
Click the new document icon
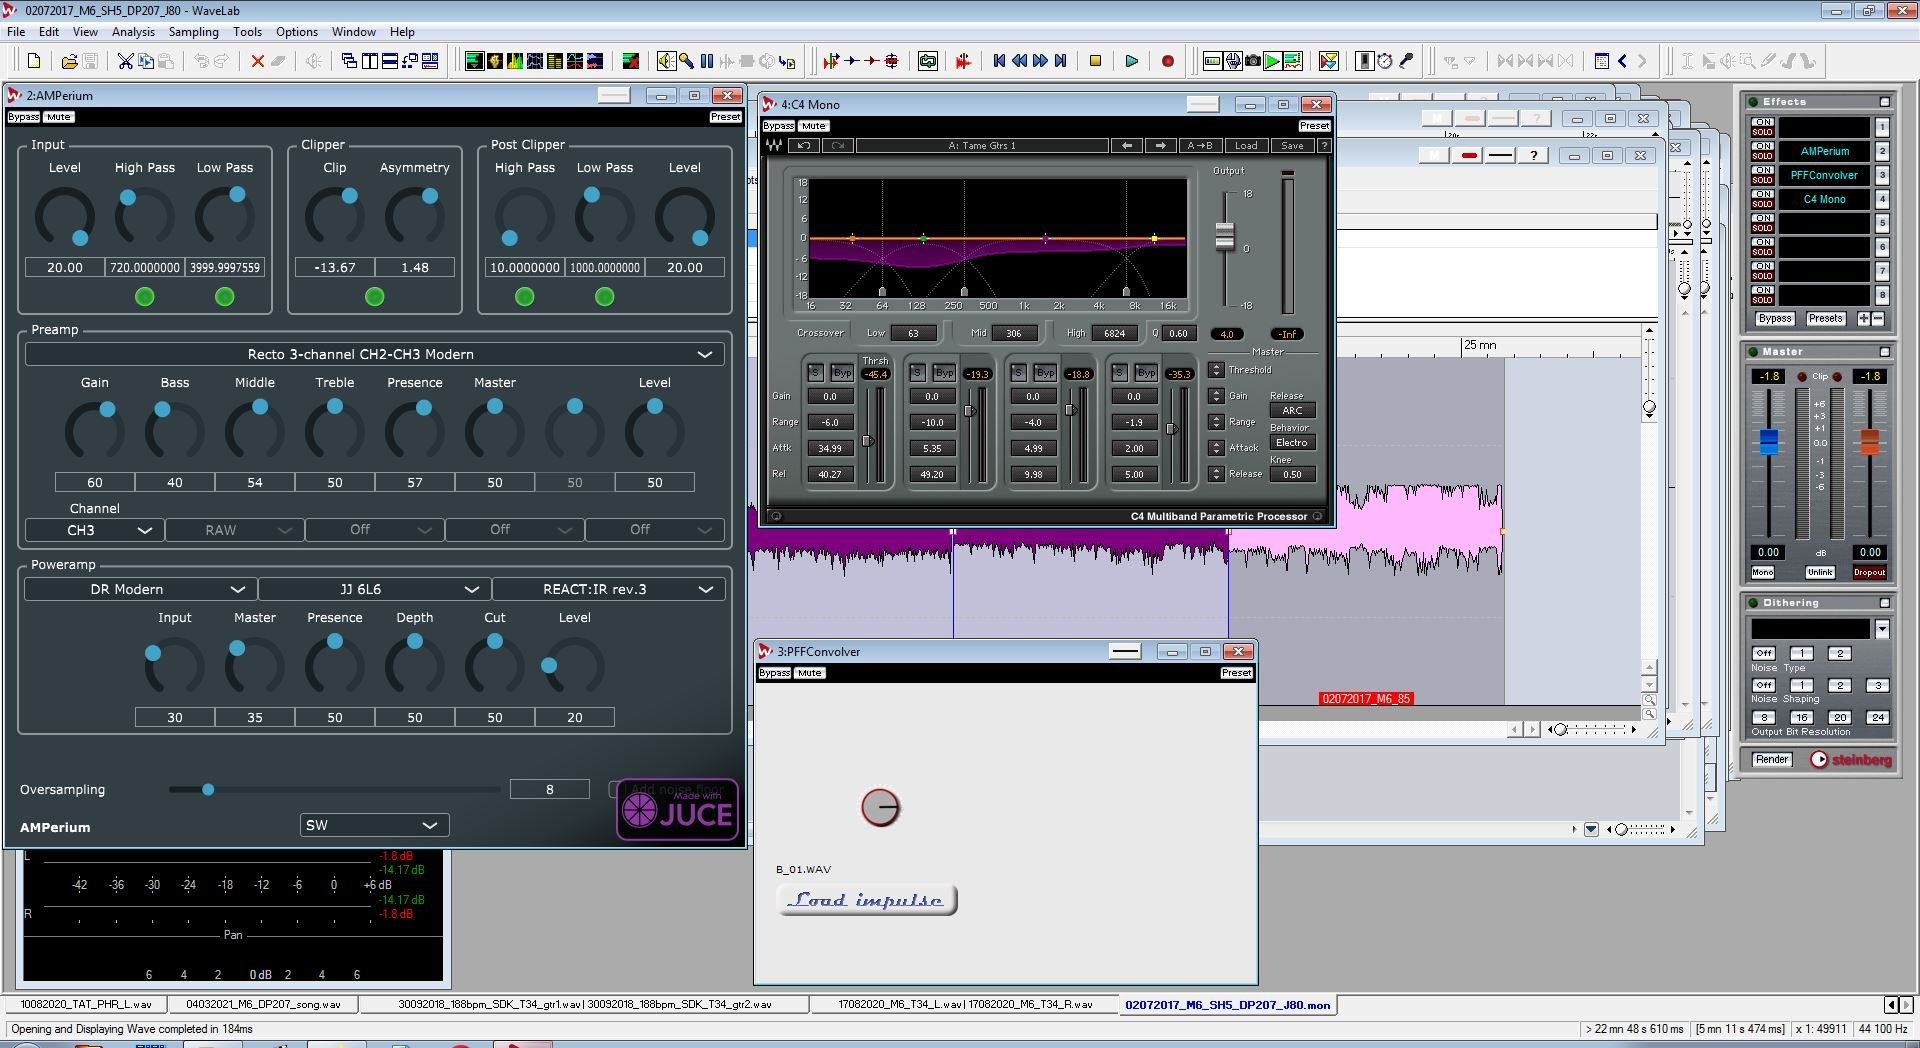coord(33,61)
